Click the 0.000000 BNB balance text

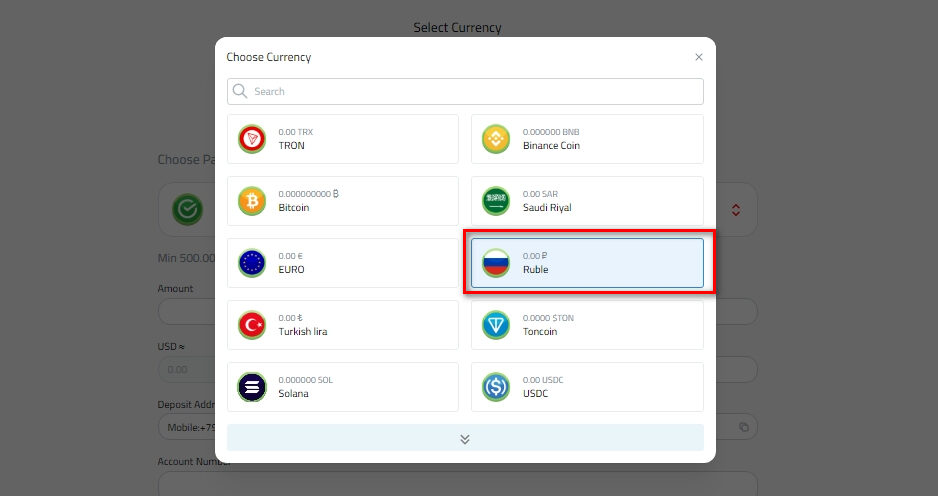pos(551,132)
